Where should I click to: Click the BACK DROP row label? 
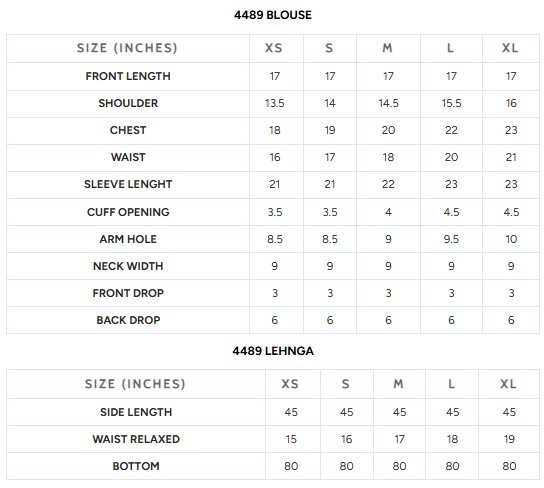pyautogui.click(x=128, y=320)
